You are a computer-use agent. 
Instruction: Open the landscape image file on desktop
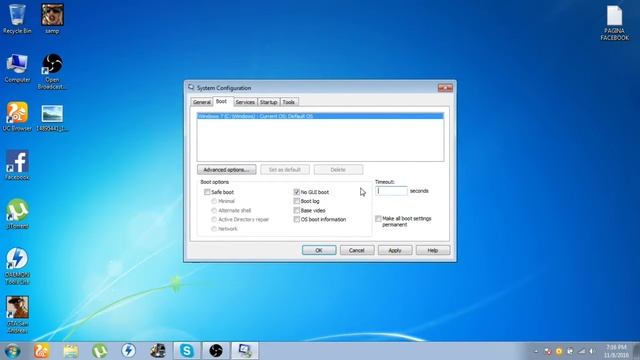click(52, 118)
